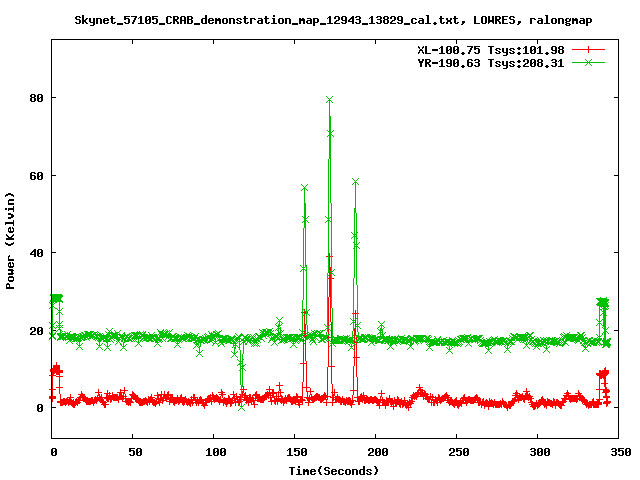Click the 300 tick label on x-axis
This screenshot has width=640, height=480.
point(538,452)
